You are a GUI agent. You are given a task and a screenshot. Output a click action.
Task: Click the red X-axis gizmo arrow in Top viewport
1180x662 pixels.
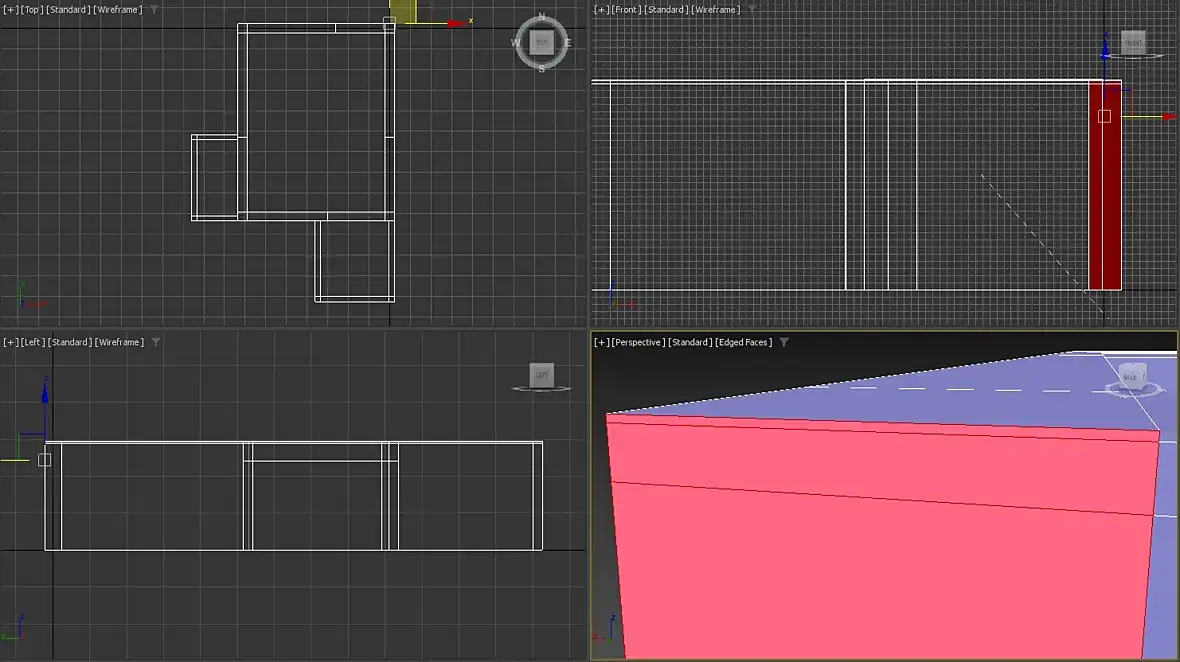[456, 23]
